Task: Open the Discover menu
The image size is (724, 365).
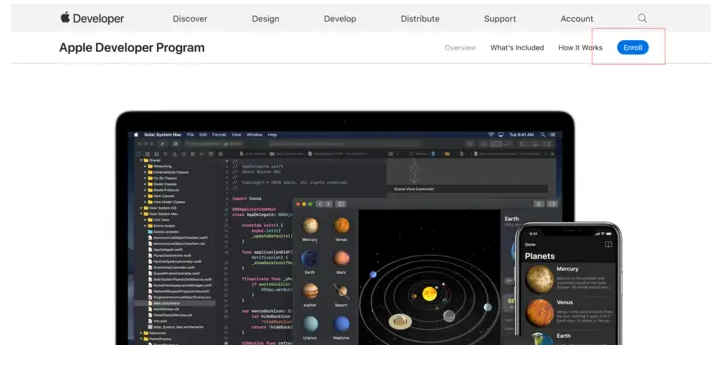Action: [x=190, y=19]
